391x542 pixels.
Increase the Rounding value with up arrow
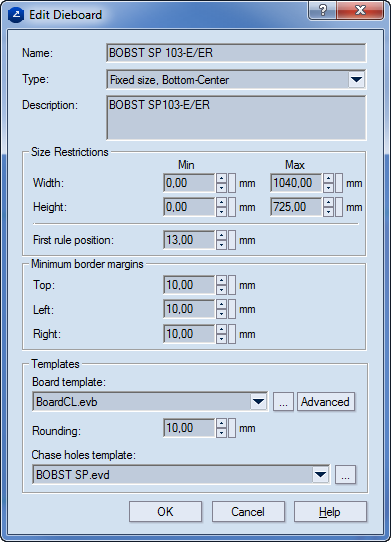(x=221, y=423)
